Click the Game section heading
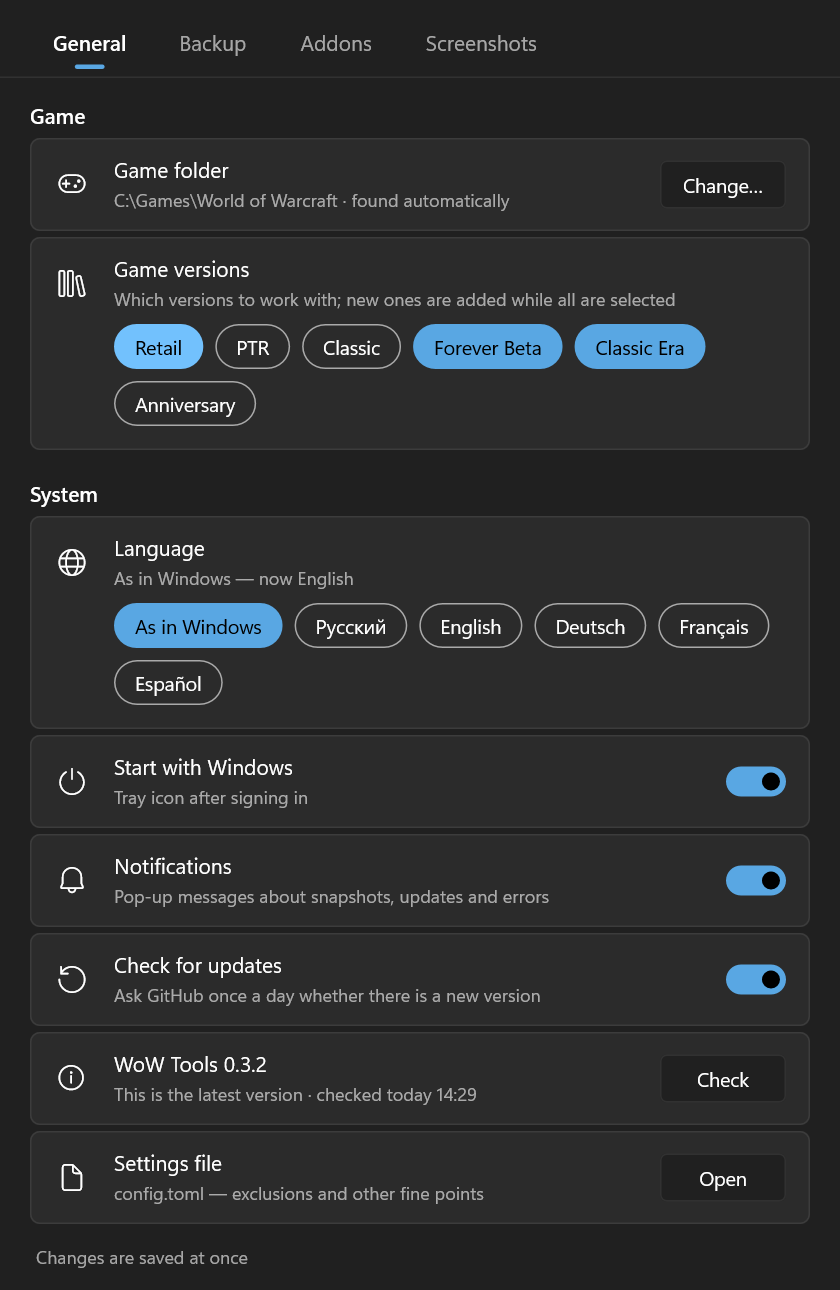Image resolution: width=840 pixels, height=1290 pixels. [x=58, y=117]
